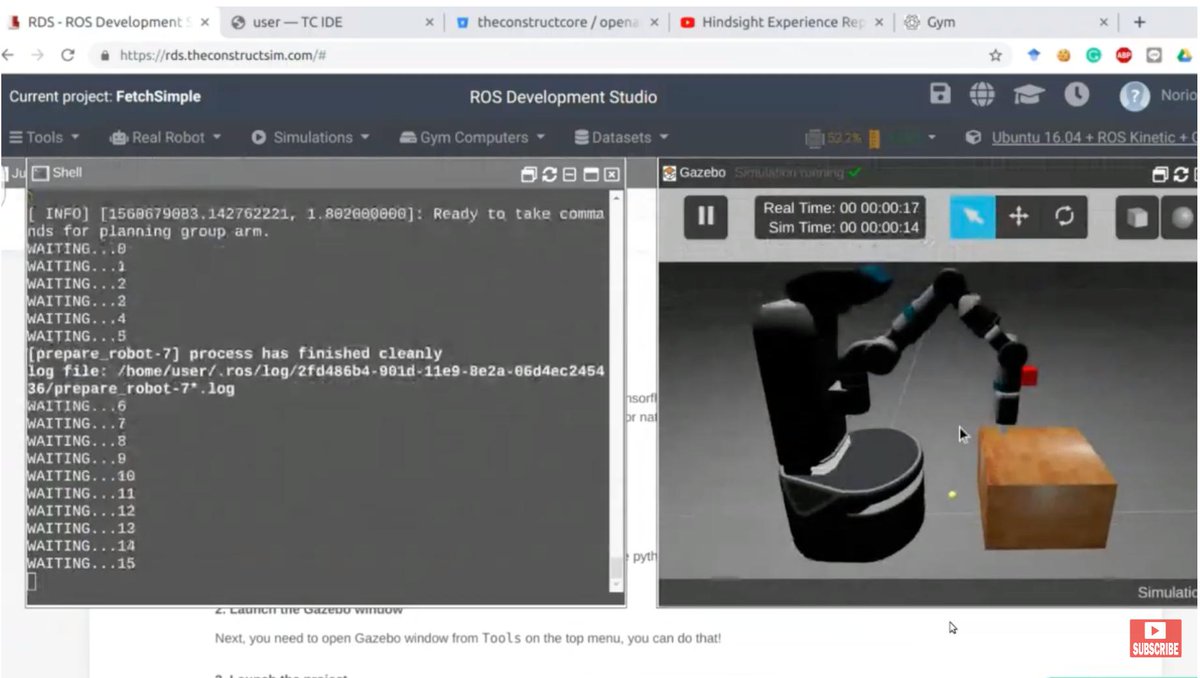The height and width of the screenshot is (678, 1200).
Task: Close the user — TC IDE tab
Action: click(429, 22)
